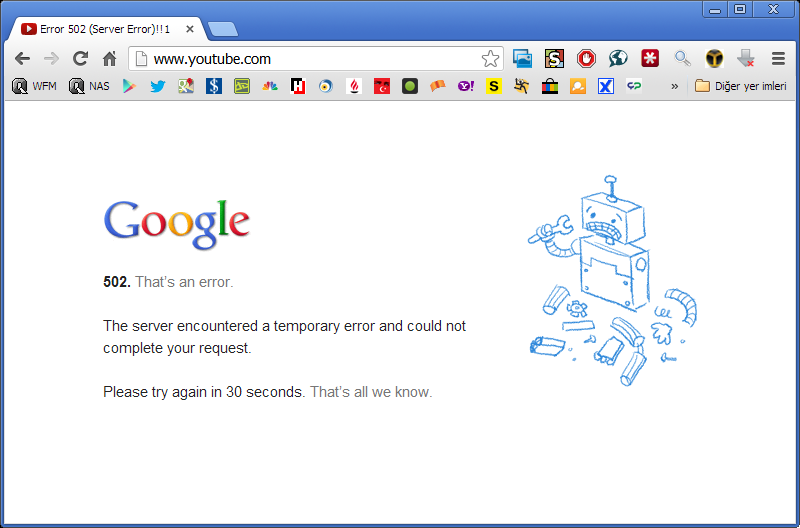Click the Google logo

(177, 224)
